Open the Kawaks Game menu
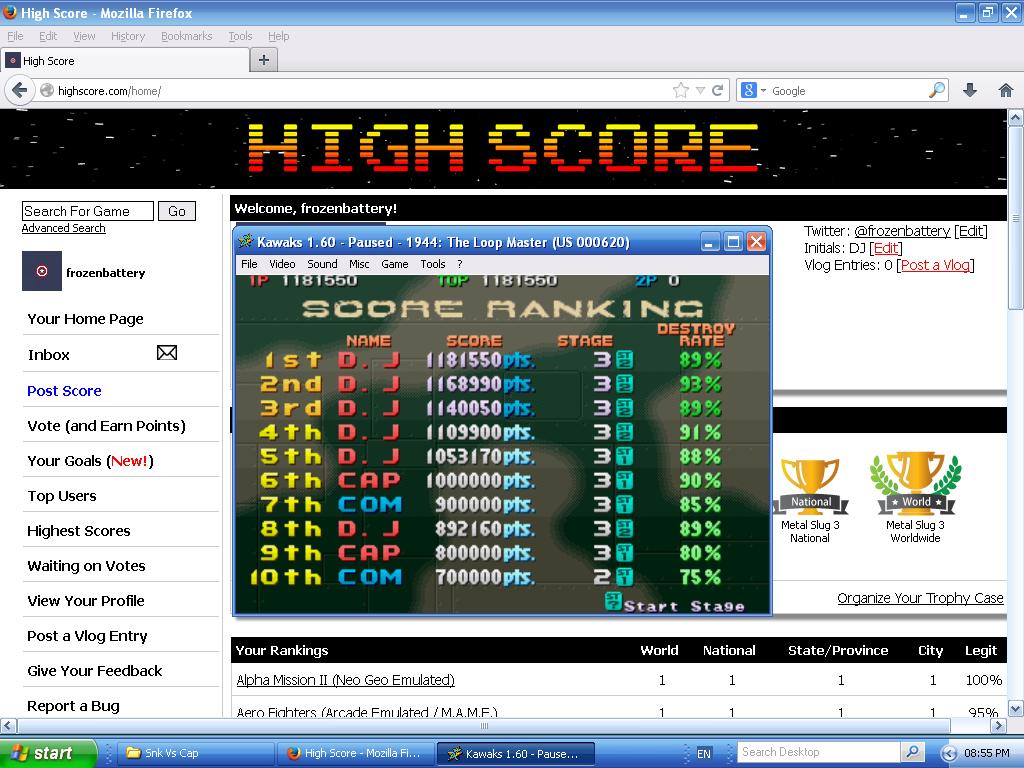1024x768 pixels. point(394,264)
